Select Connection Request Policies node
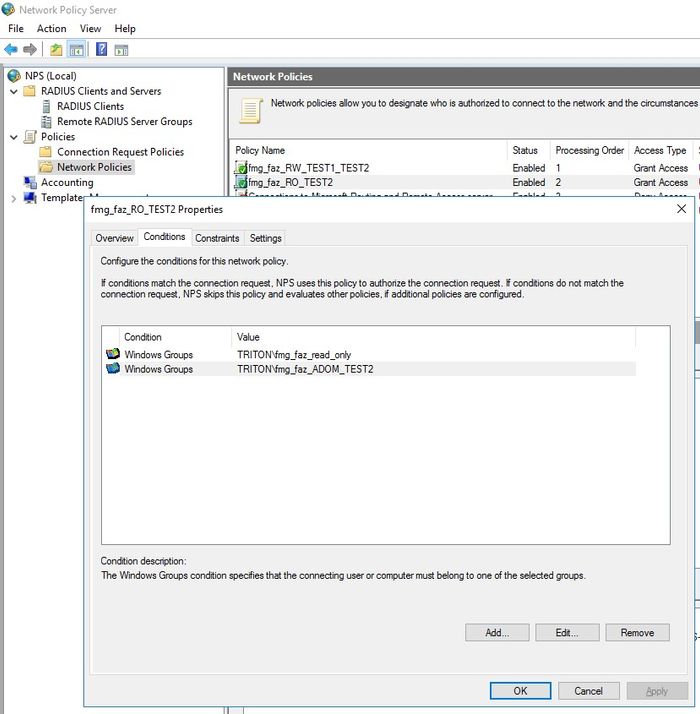Viewport: 700px width, 714px height. click(120, 152)
